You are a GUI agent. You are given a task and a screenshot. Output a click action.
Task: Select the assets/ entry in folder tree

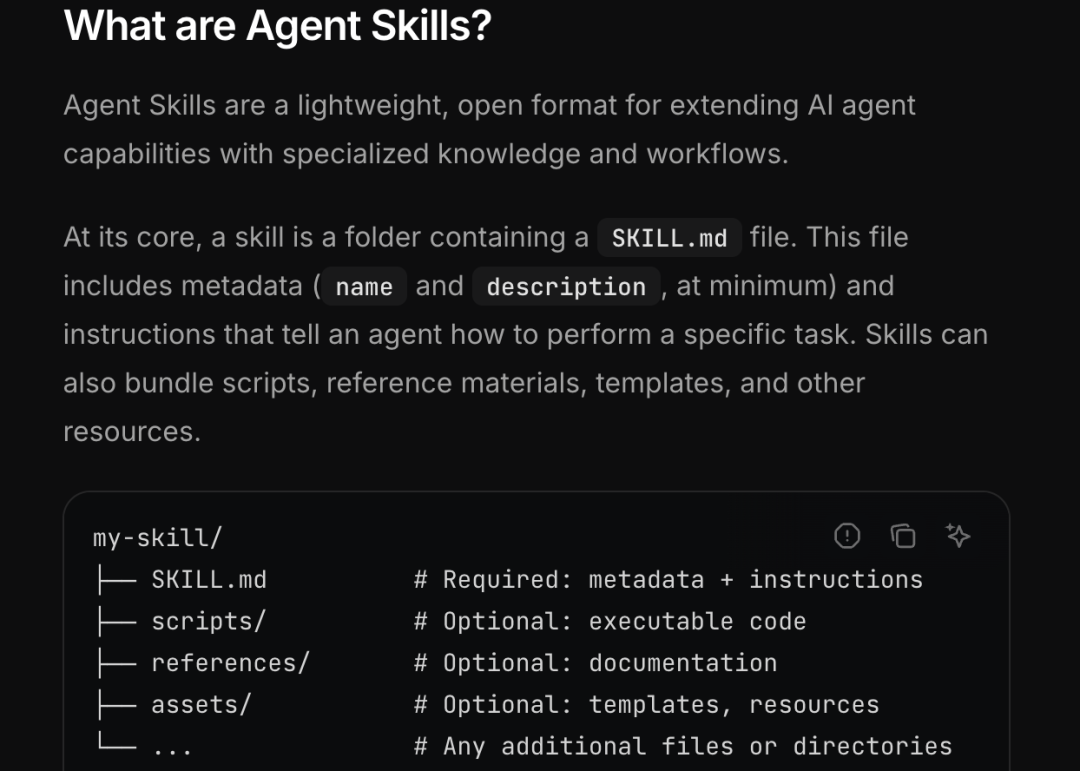click(201, 705)
